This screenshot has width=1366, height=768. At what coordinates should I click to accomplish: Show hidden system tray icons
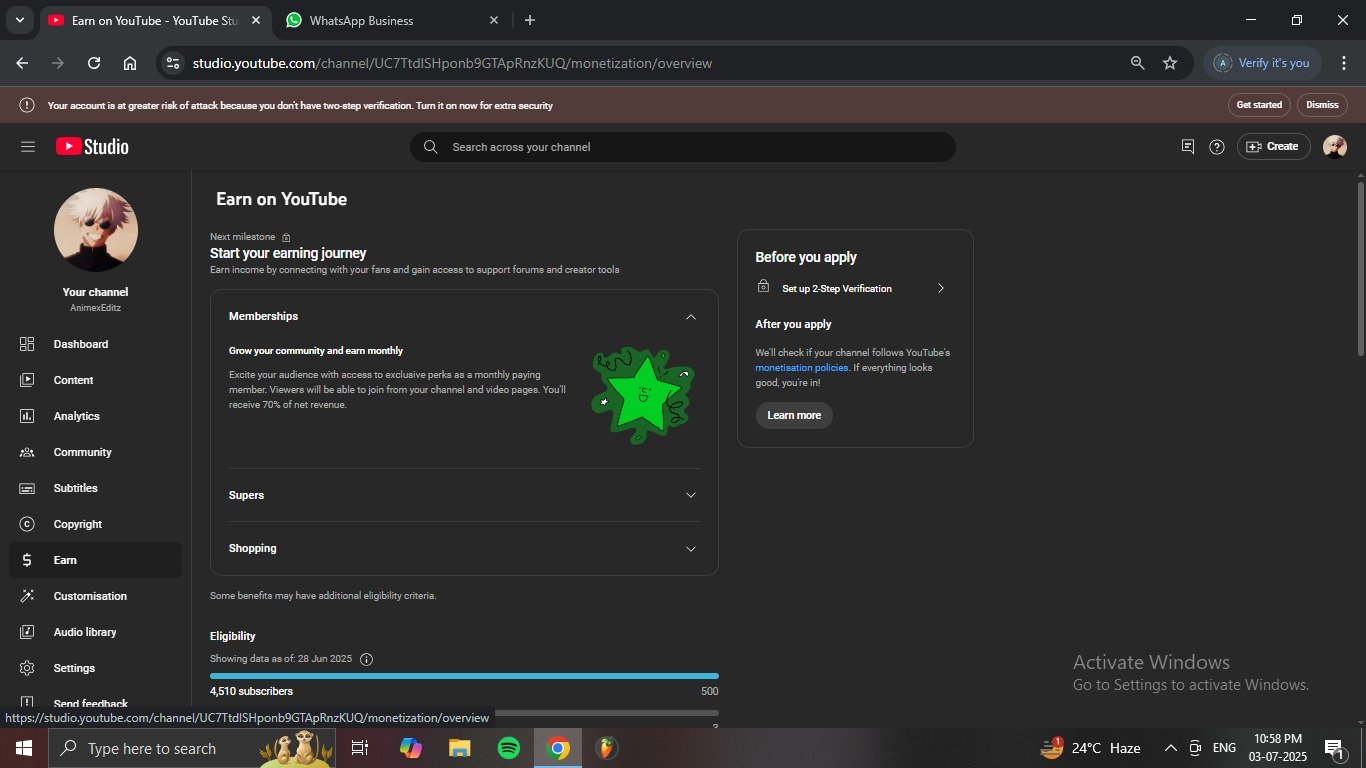click(x=1170, y=748)
